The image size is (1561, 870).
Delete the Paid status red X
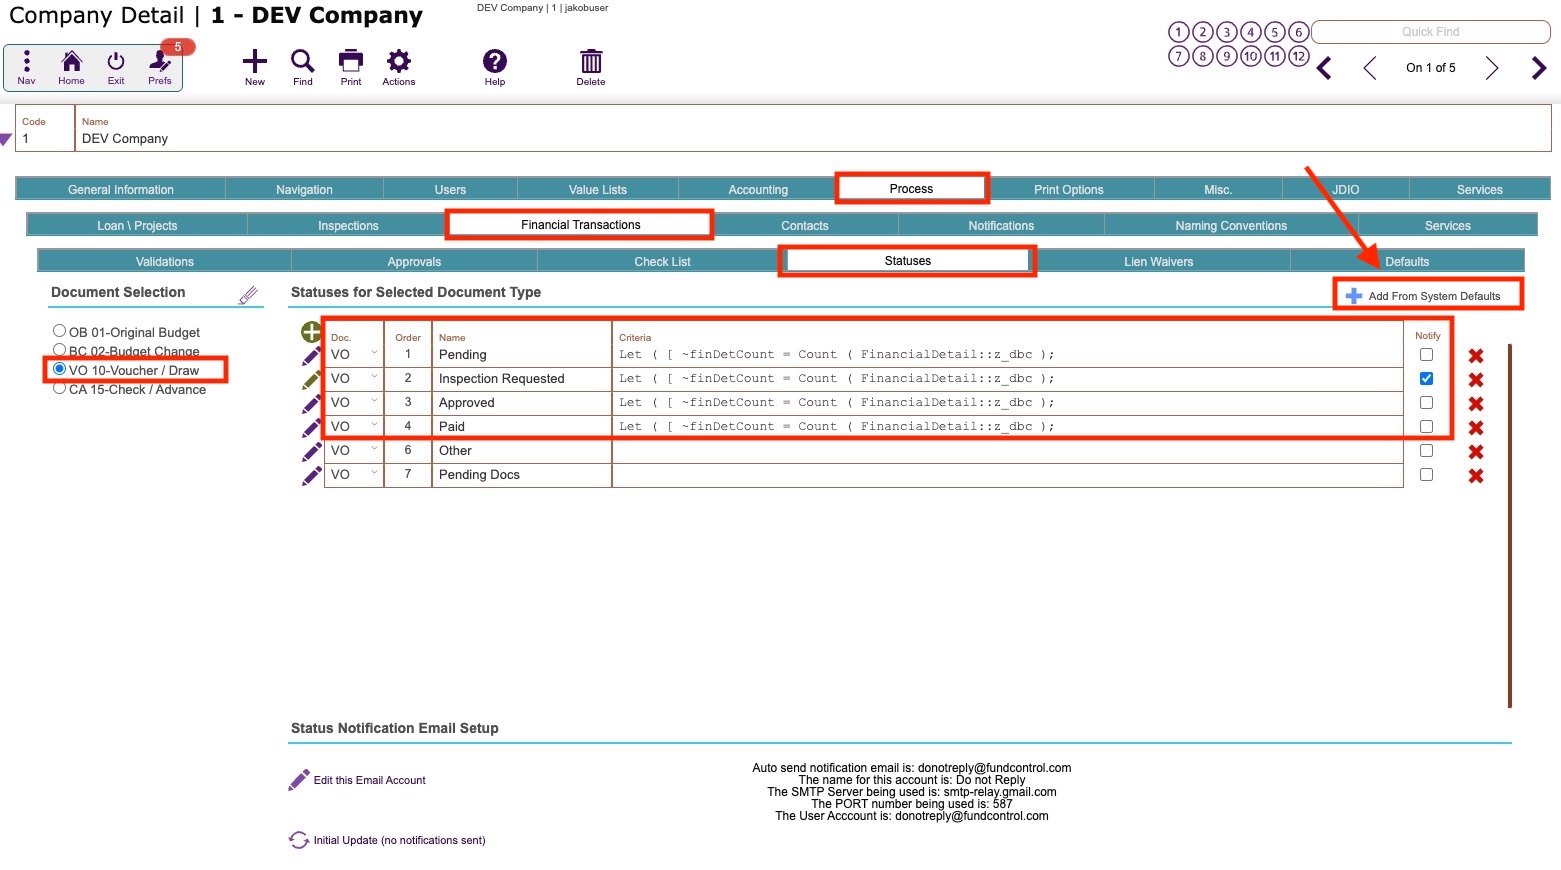(1475, 428)
